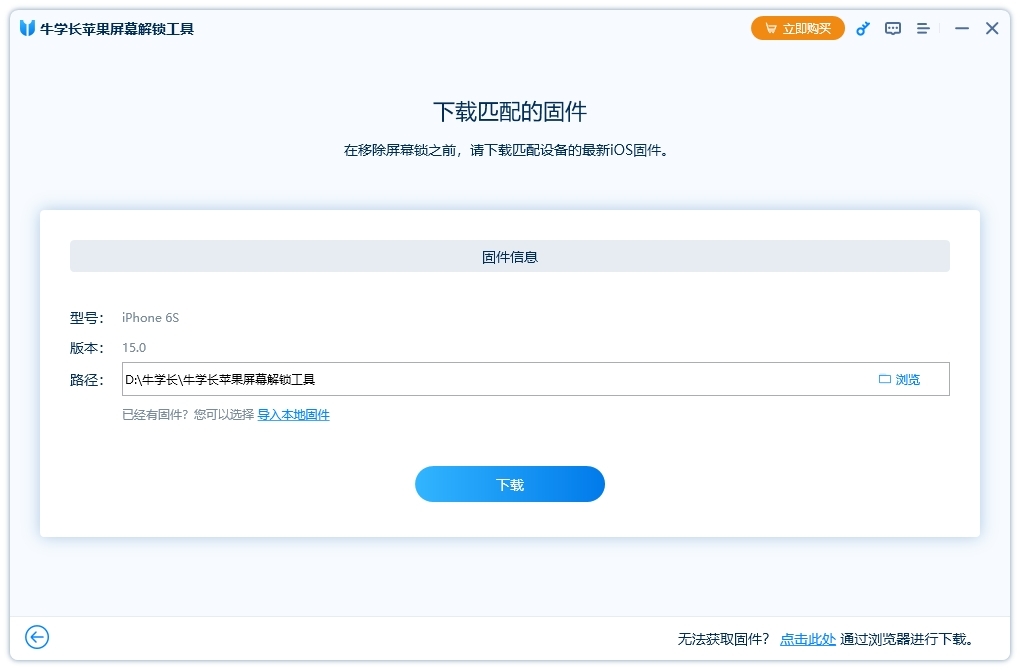Open the 浏览 browse link
The height and width of the screenshot is (670, 1020).
(x=906, y=378)
